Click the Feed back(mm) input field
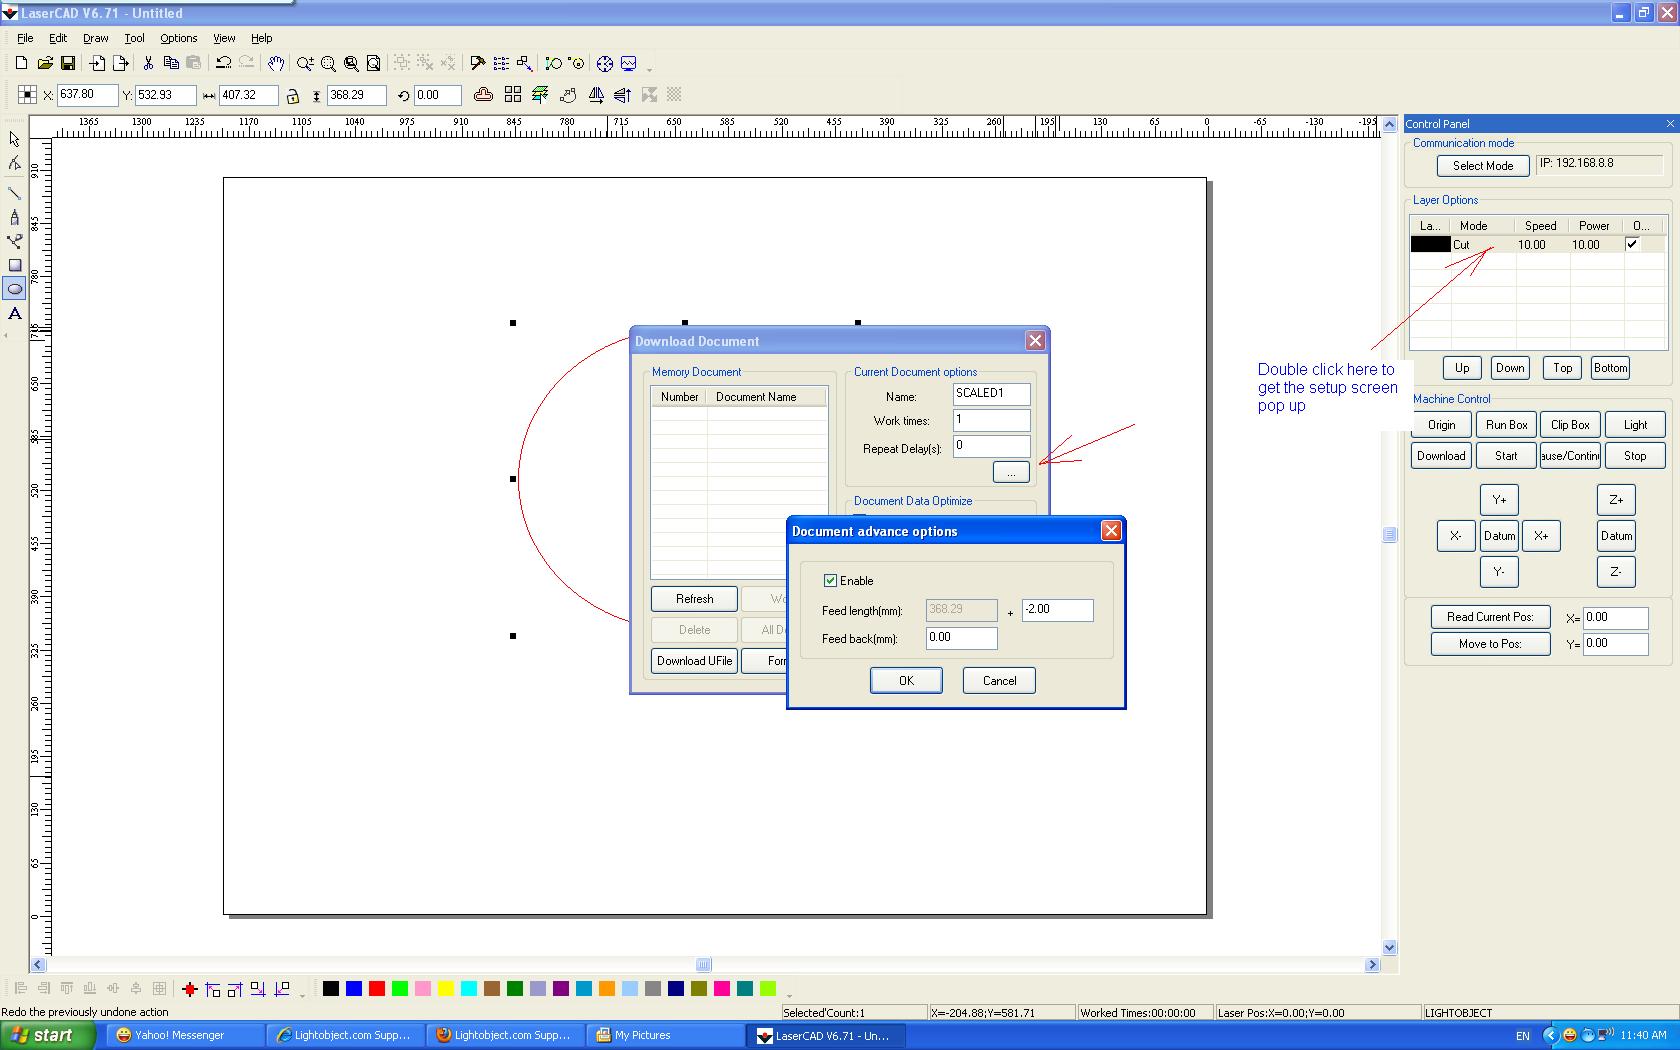This screenshot has width=1680, height=1050. coord(961,638)
